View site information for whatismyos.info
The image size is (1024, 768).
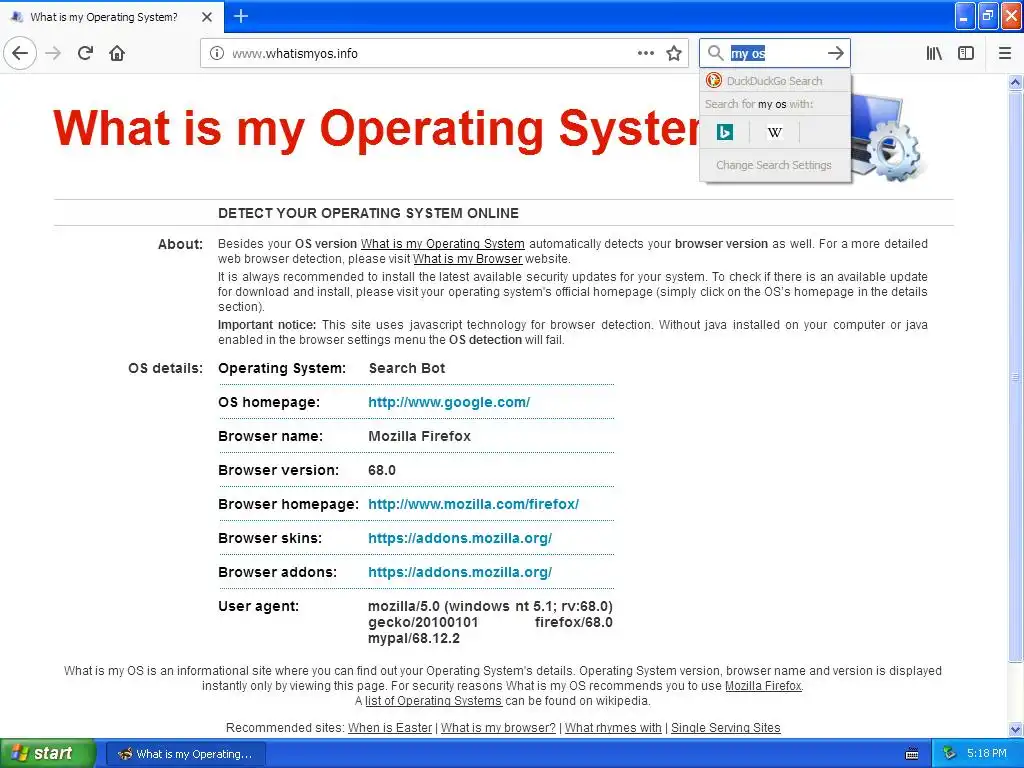point(216,54)
